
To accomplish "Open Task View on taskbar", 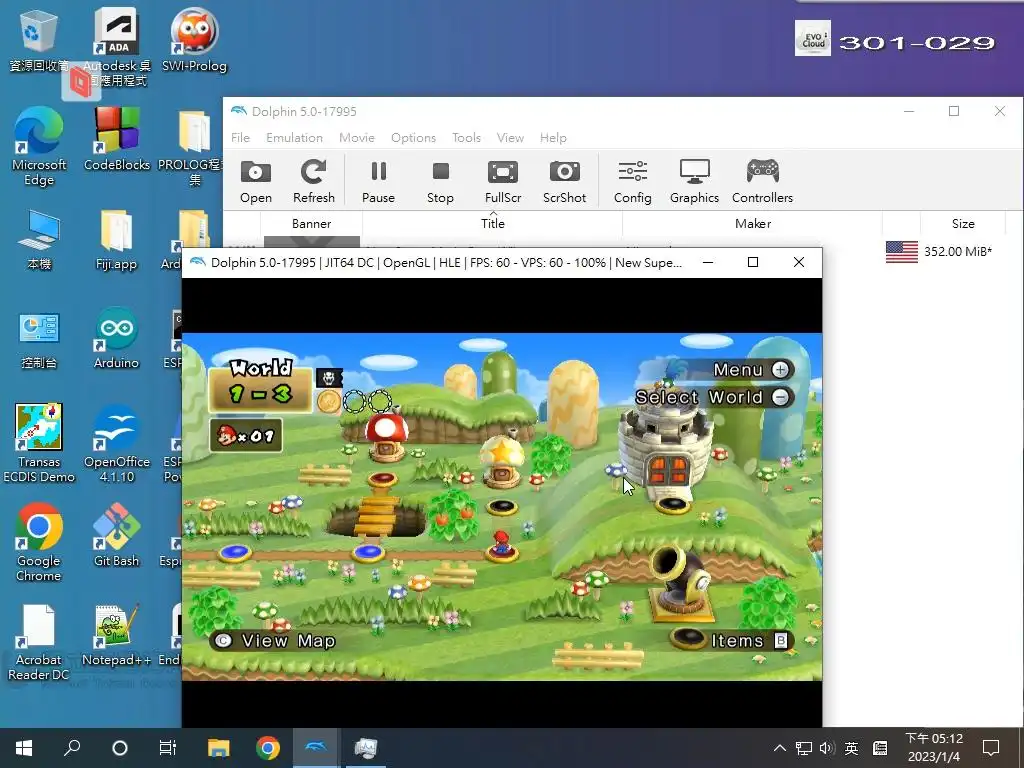I will pyautogui.click(x=168, y=748).
